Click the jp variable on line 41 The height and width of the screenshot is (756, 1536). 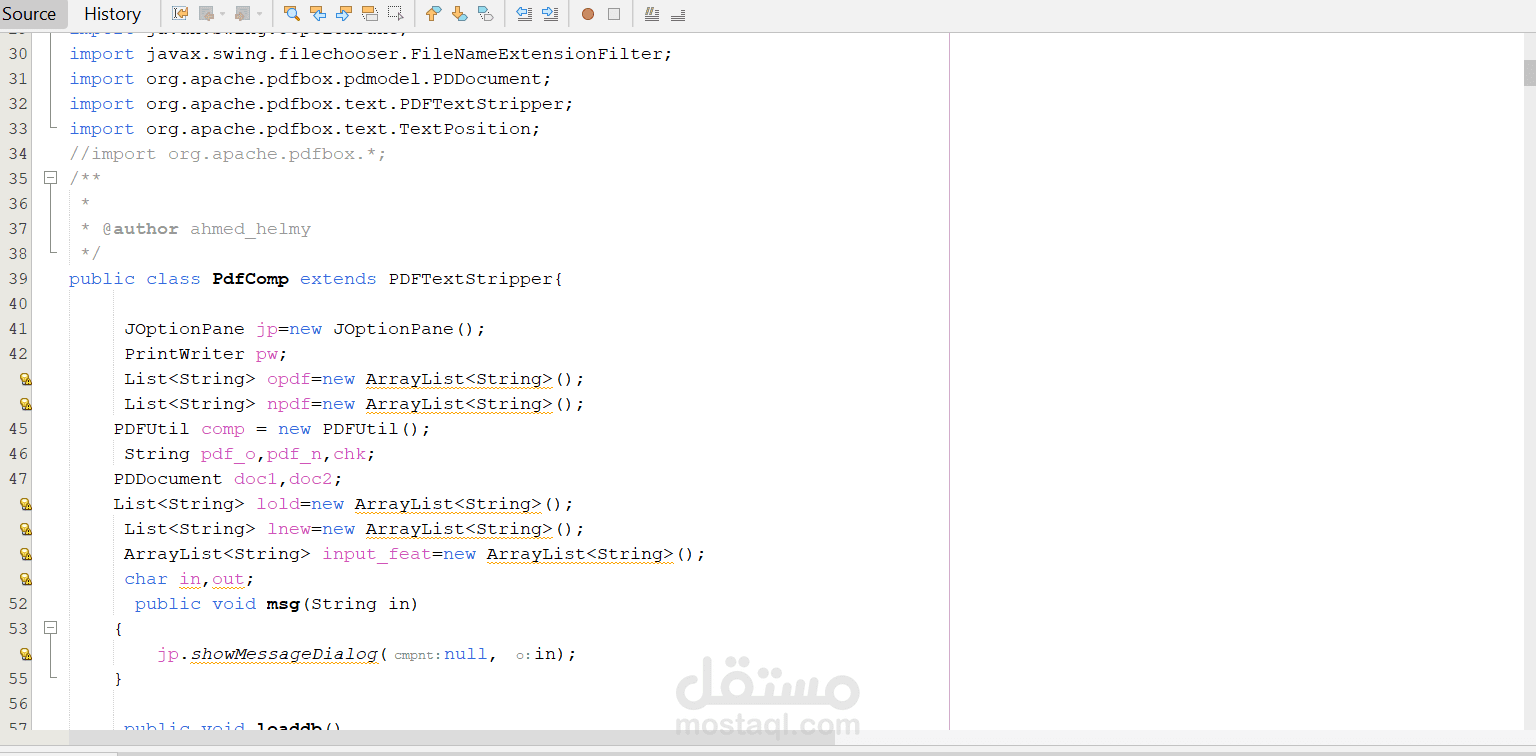pos(266,329)
